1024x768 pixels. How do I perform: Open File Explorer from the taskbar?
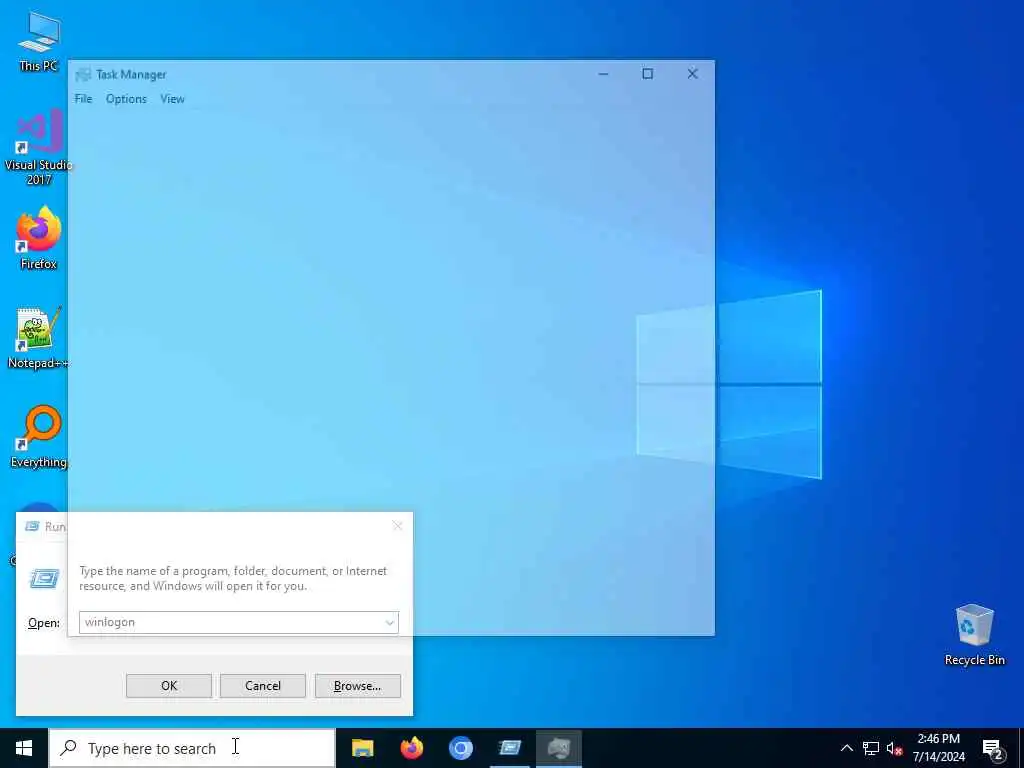coord(362,748)
